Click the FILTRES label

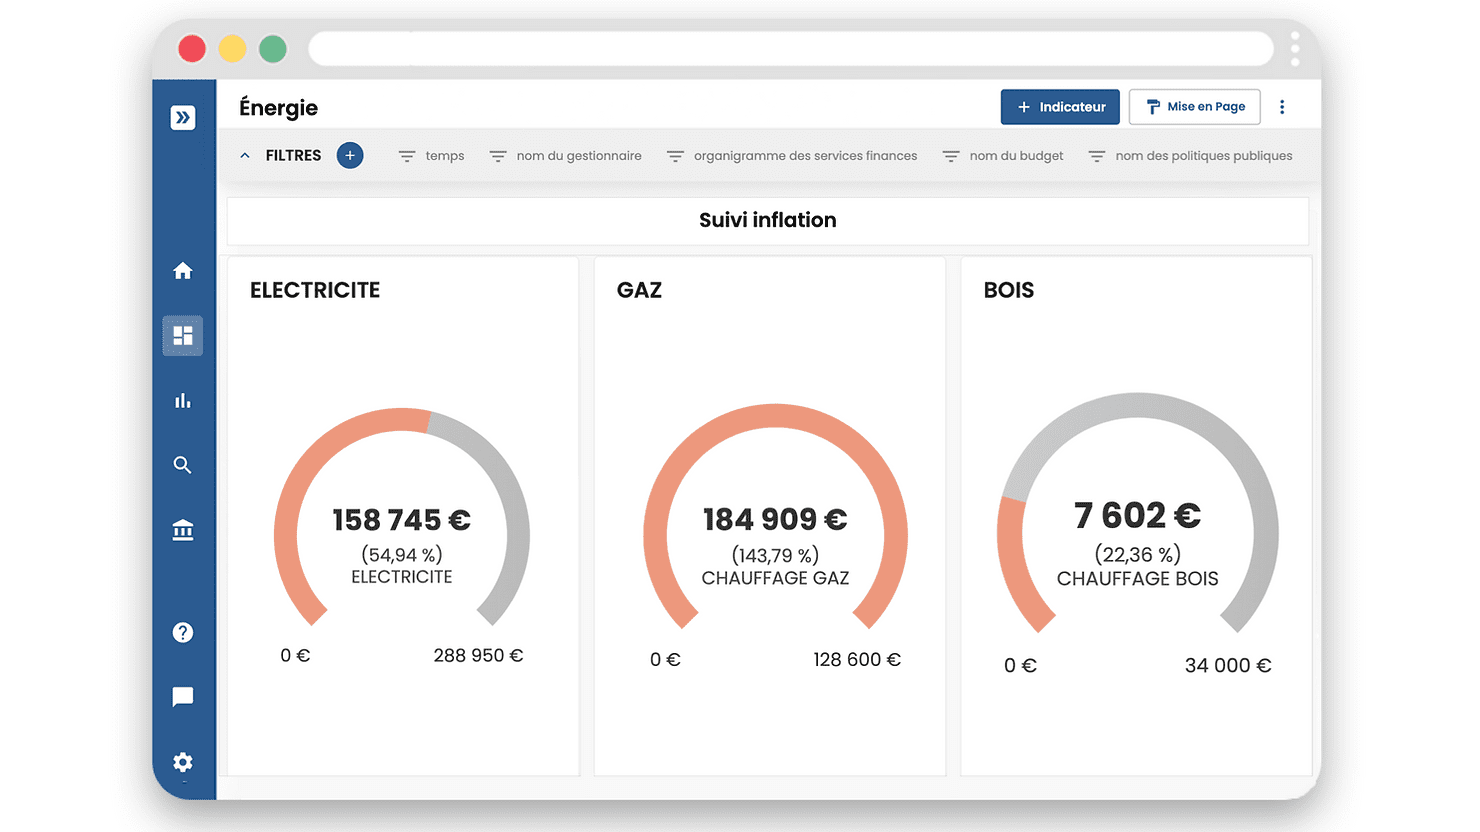[x=293, y=156]
